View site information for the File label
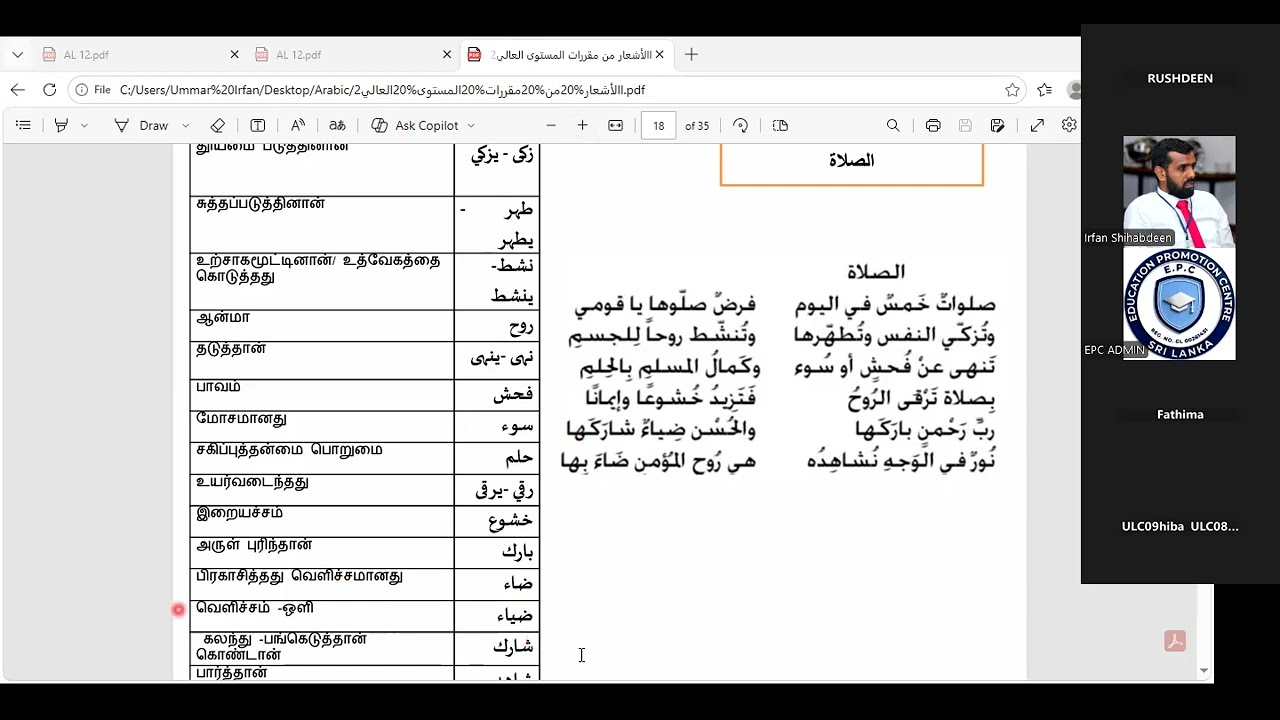 (x=93, y=90)
